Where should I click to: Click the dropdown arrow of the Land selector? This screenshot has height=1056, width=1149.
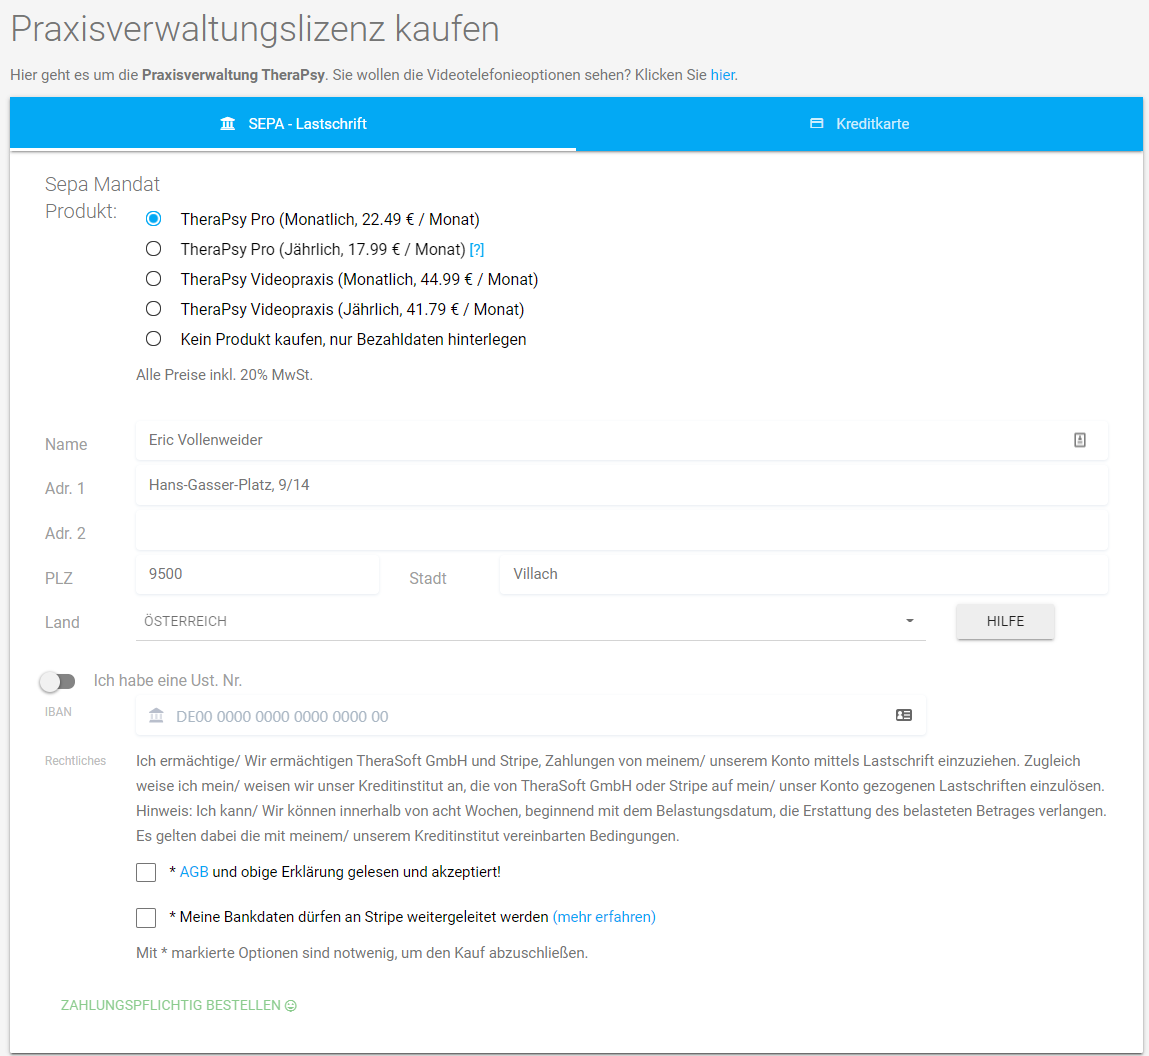909,621
